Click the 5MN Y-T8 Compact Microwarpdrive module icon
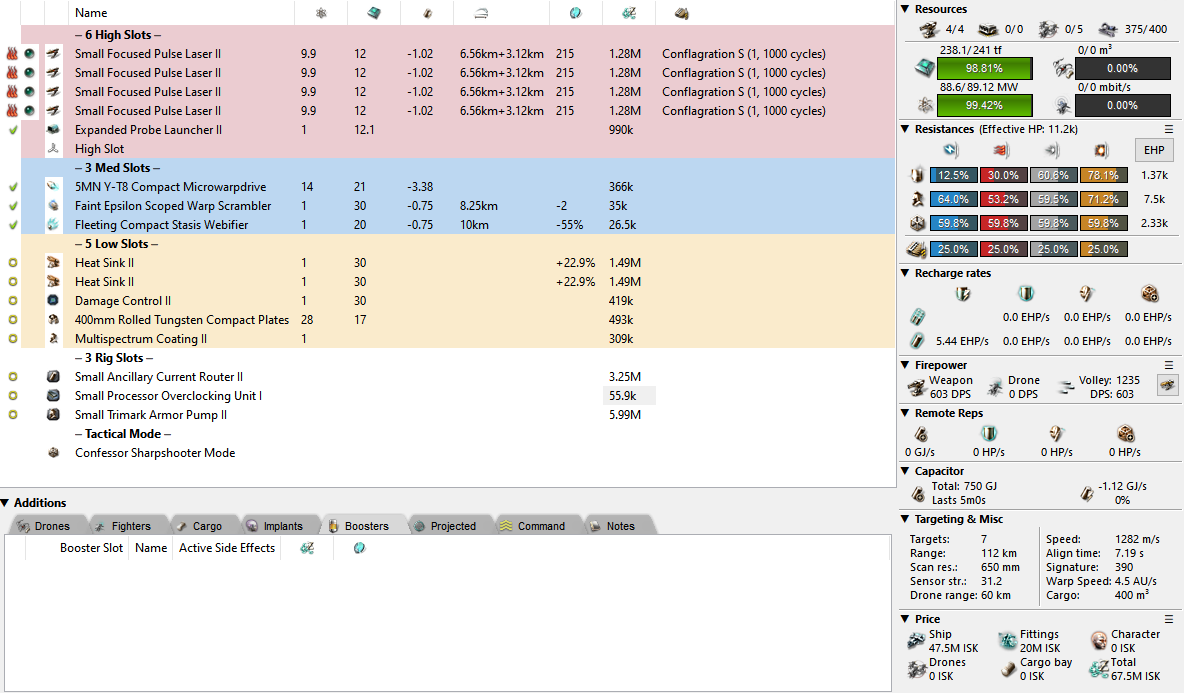 coord(53,187)
